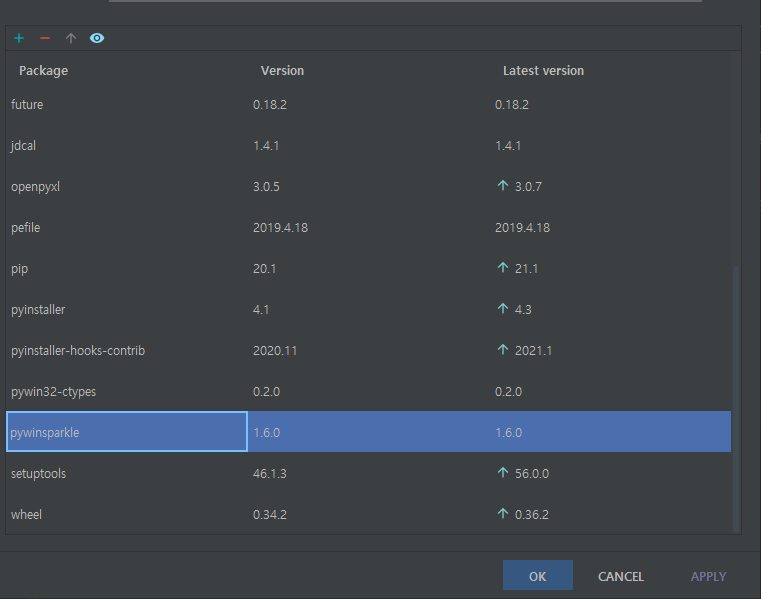The height and width of the screenshot is (599, 761).
Task: Click upgrade arrow beside pyinstaller 4.3
Action: pyautogui.click(x=502, y=309)
